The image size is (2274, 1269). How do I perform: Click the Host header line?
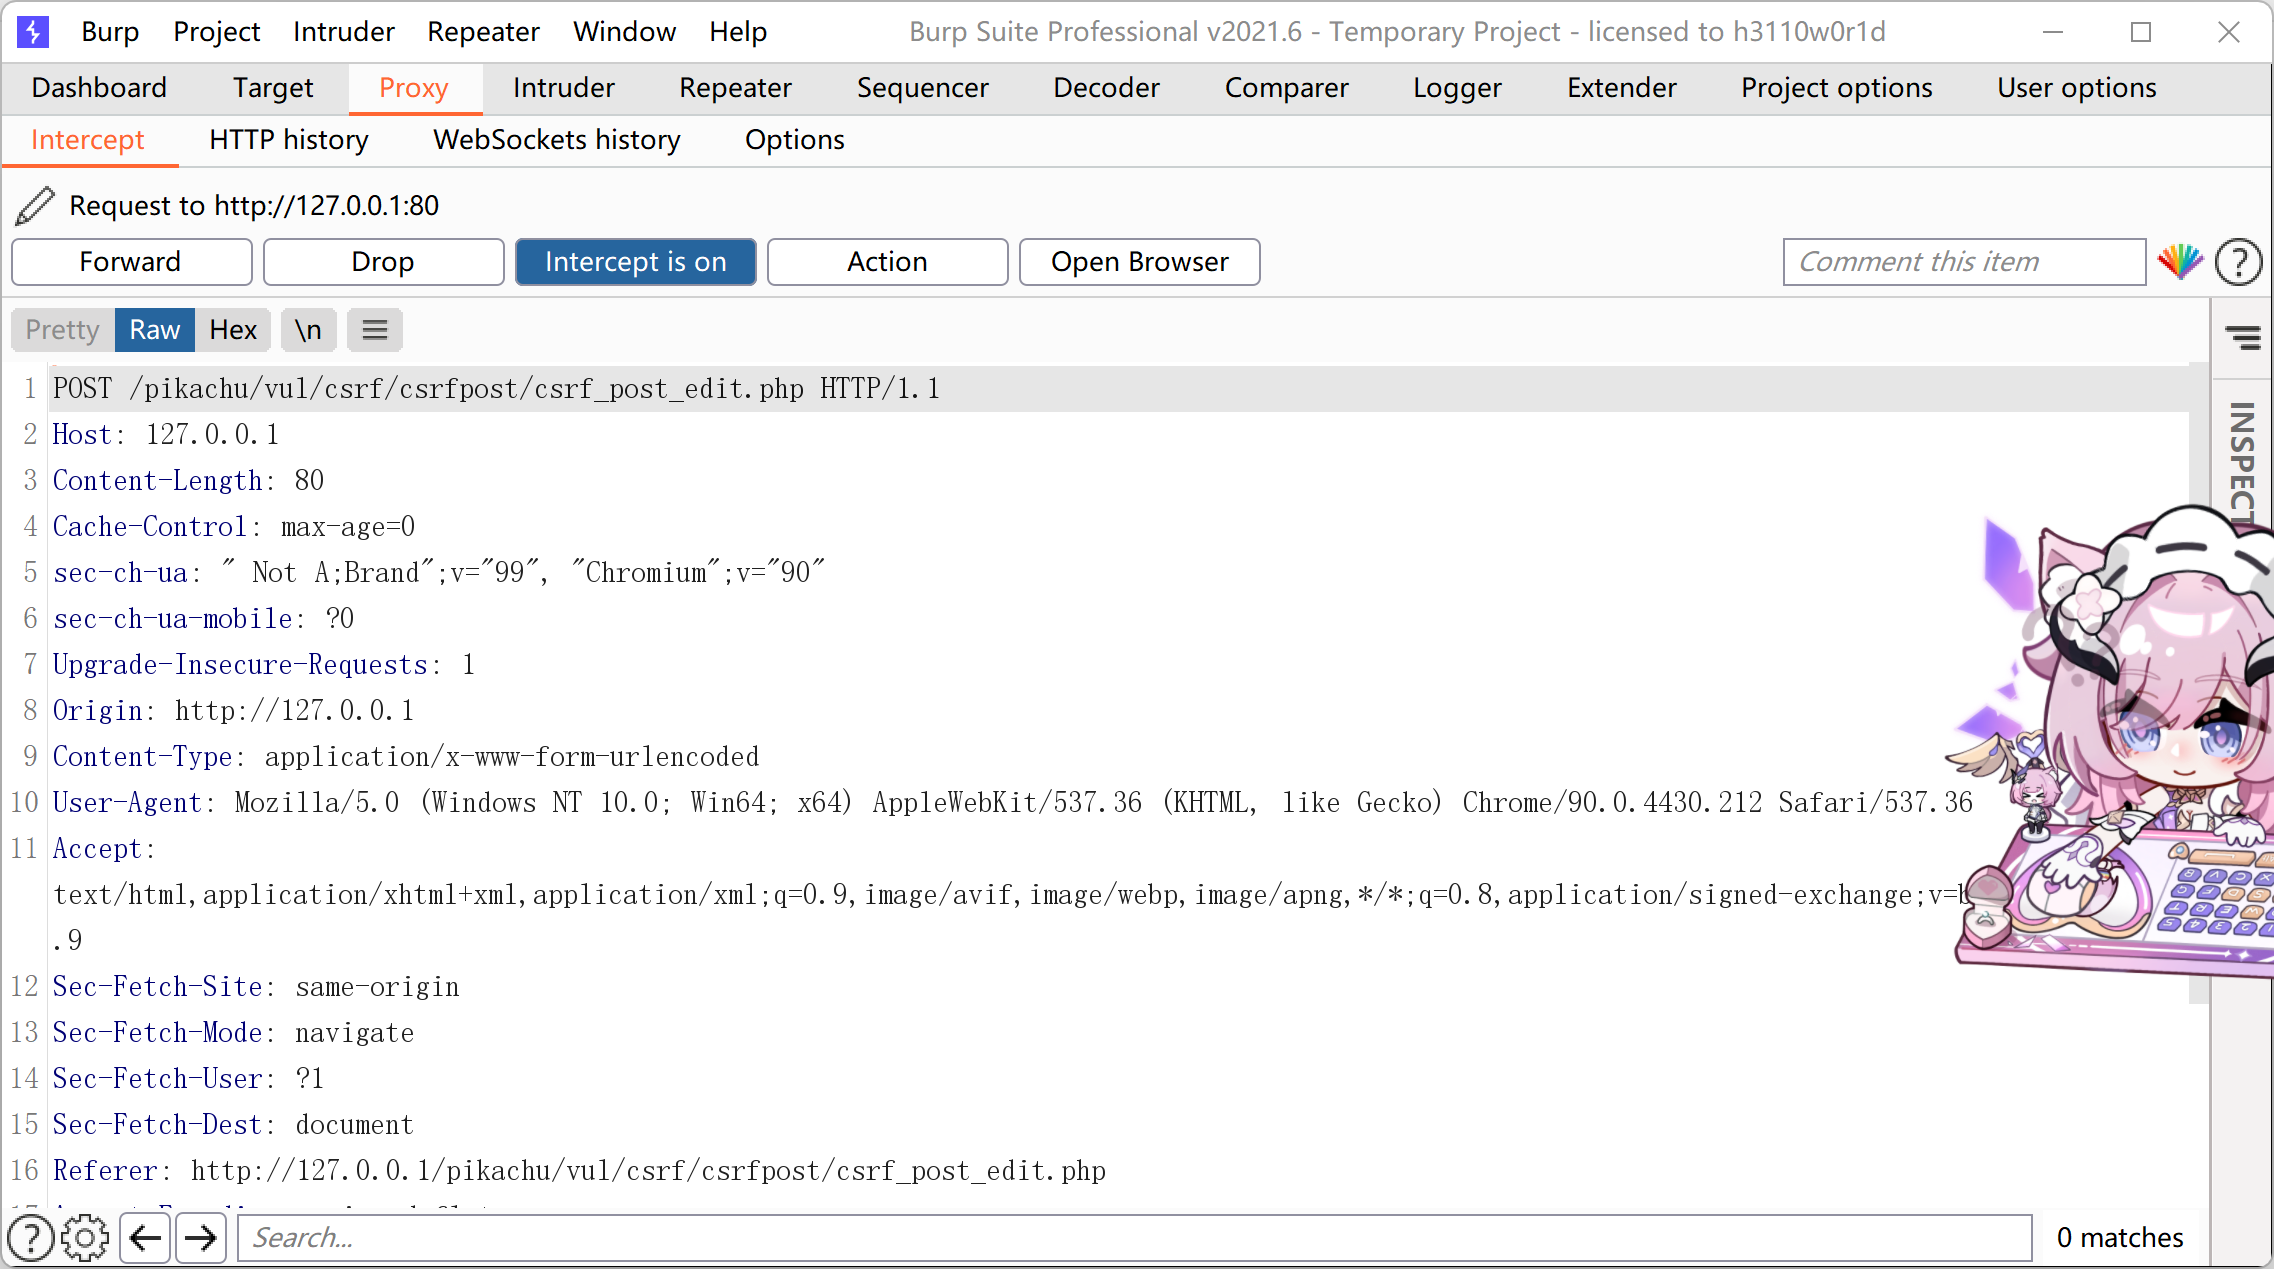(166, 435)
